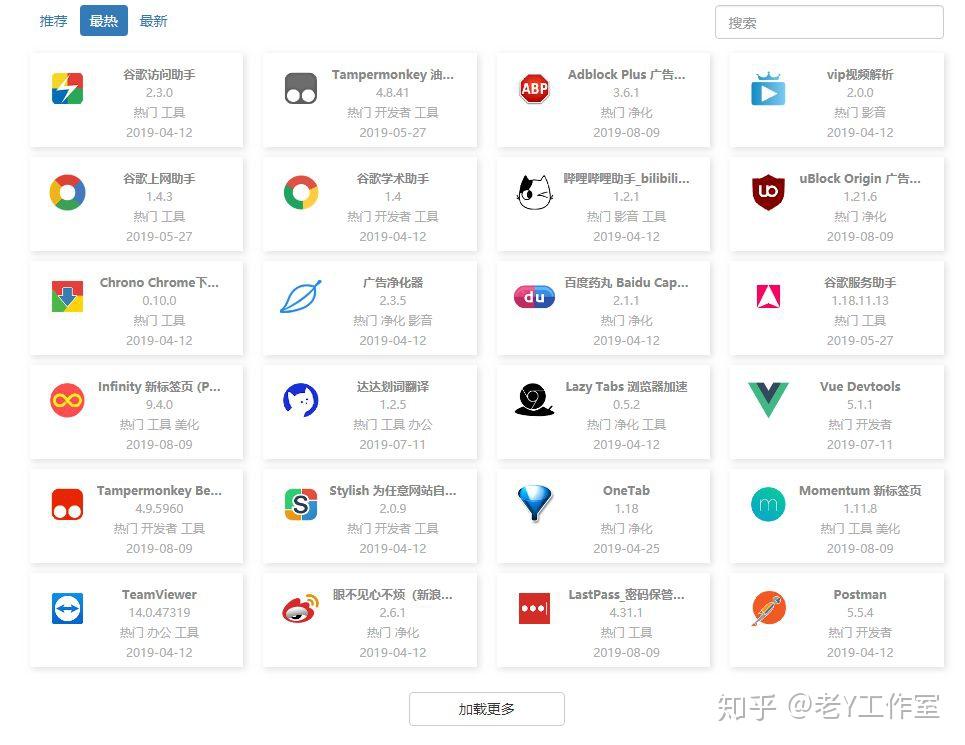965x745 pixels.
Task: Click the Tampermonkey Be... title text
Action: tap(159, 490)
